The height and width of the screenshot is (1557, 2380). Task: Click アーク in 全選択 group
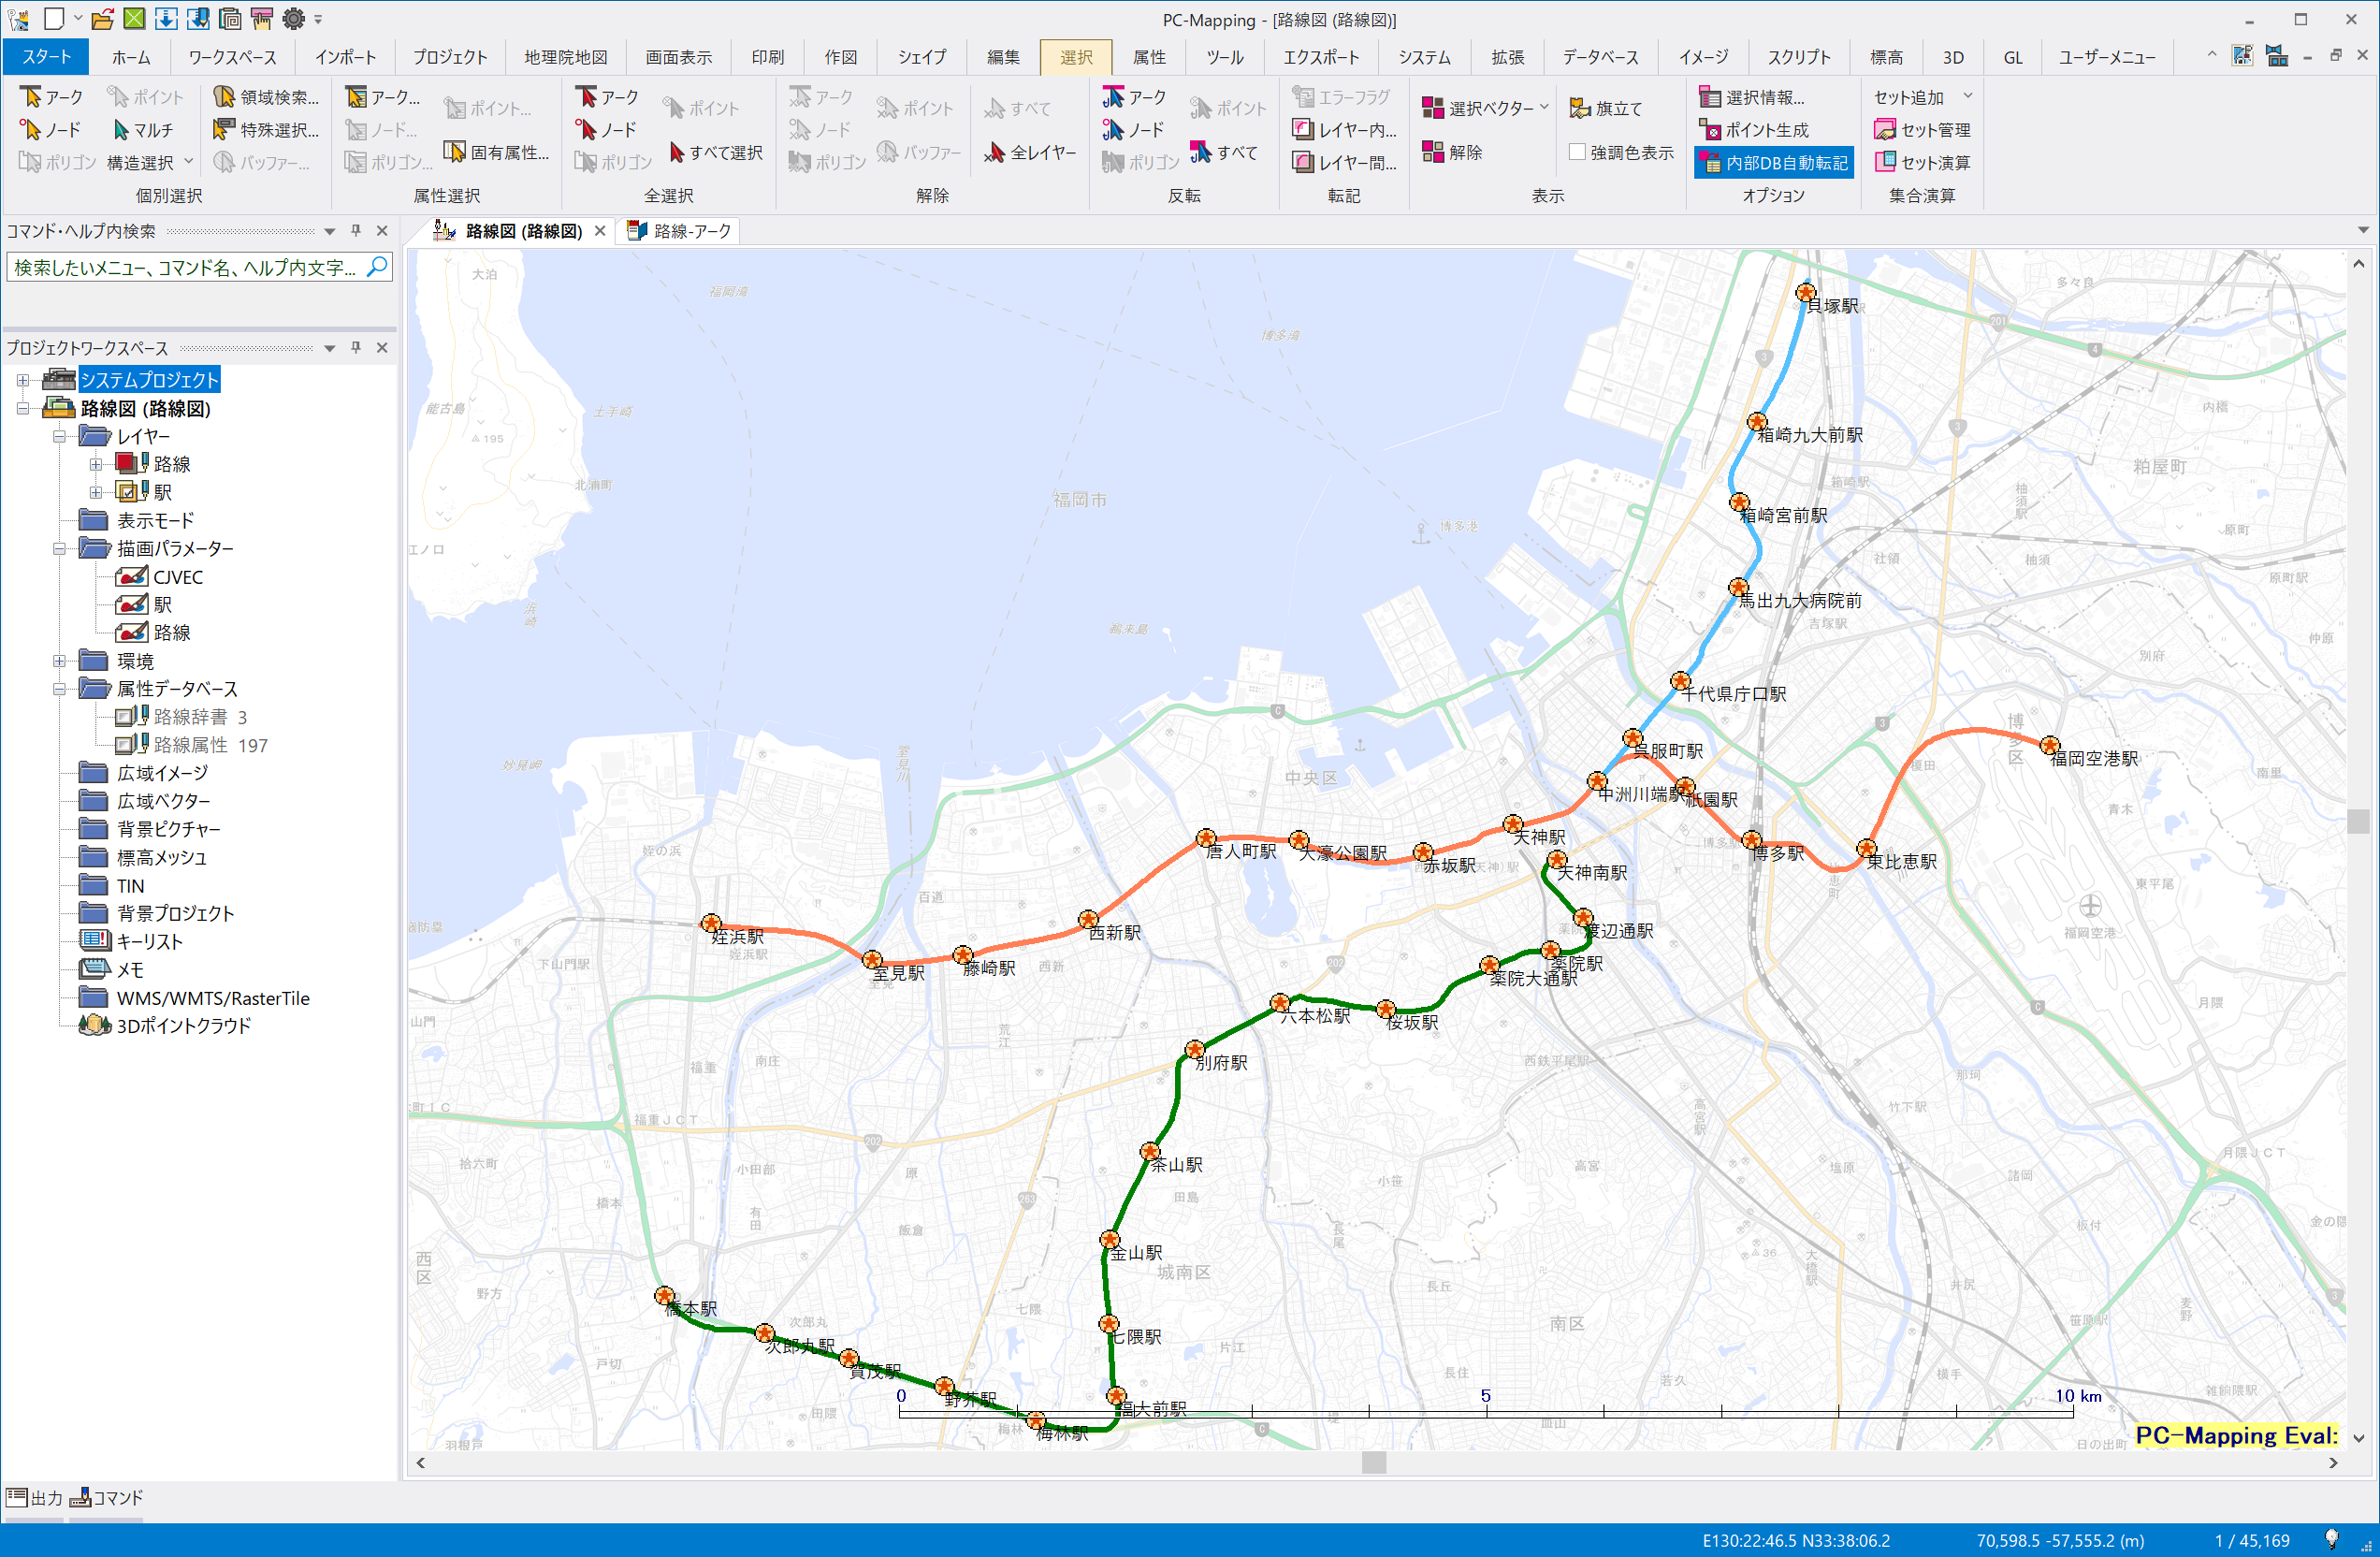[x=607, y=97]
